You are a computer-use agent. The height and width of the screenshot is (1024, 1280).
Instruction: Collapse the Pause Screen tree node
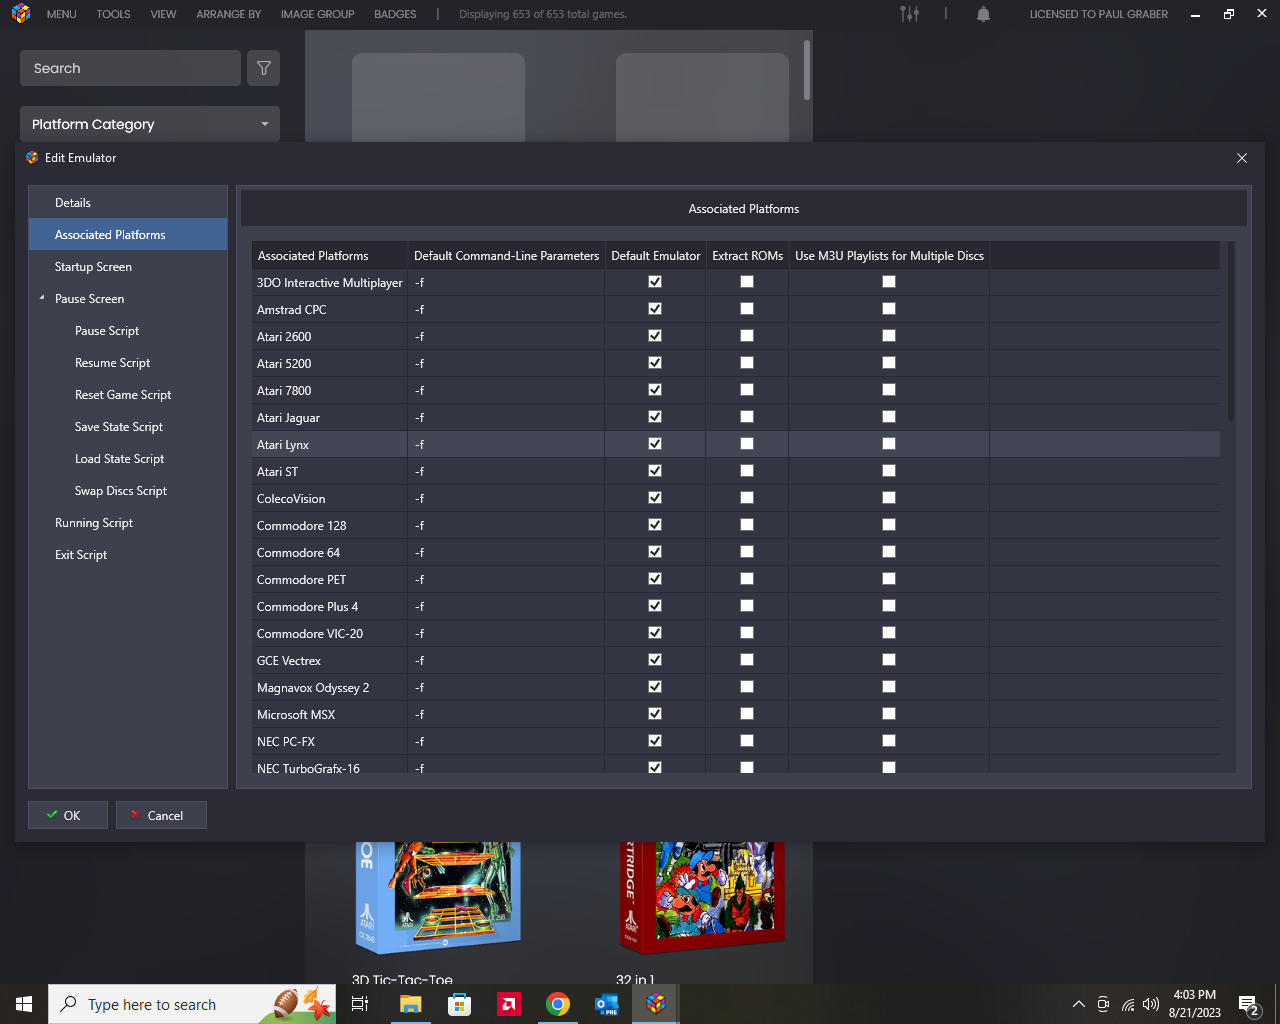pyautogui.click(x=42, y=298)
